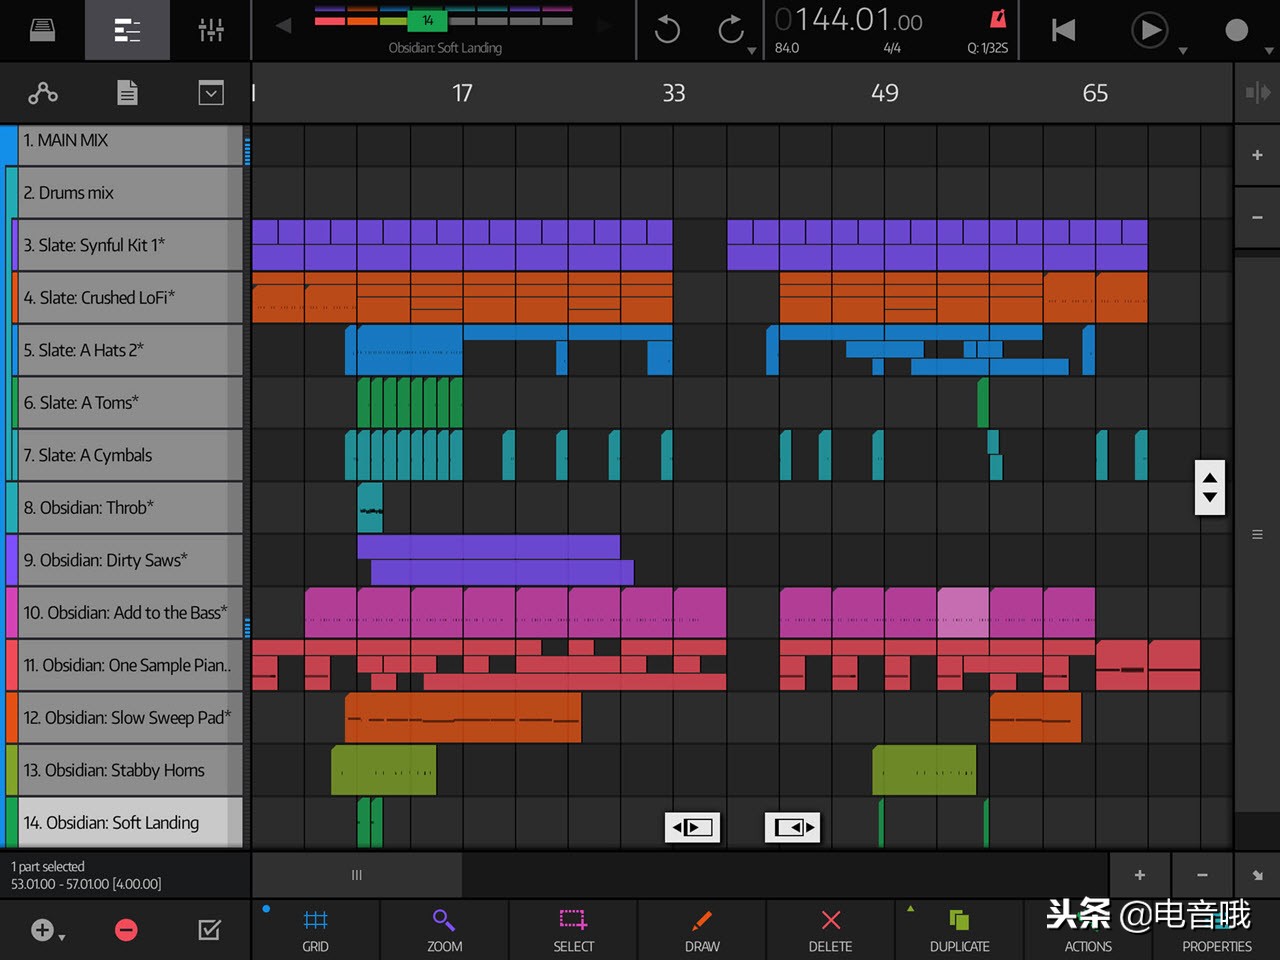Open the song browser drawer icon
Screen dimensions: 1280x960
[40, 29]
